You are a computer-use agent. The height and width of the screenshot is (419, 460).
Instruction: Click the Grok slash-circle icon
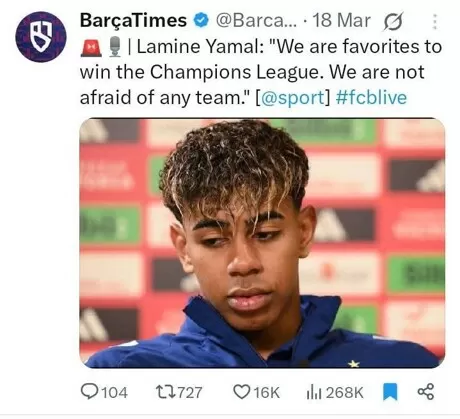394,21
